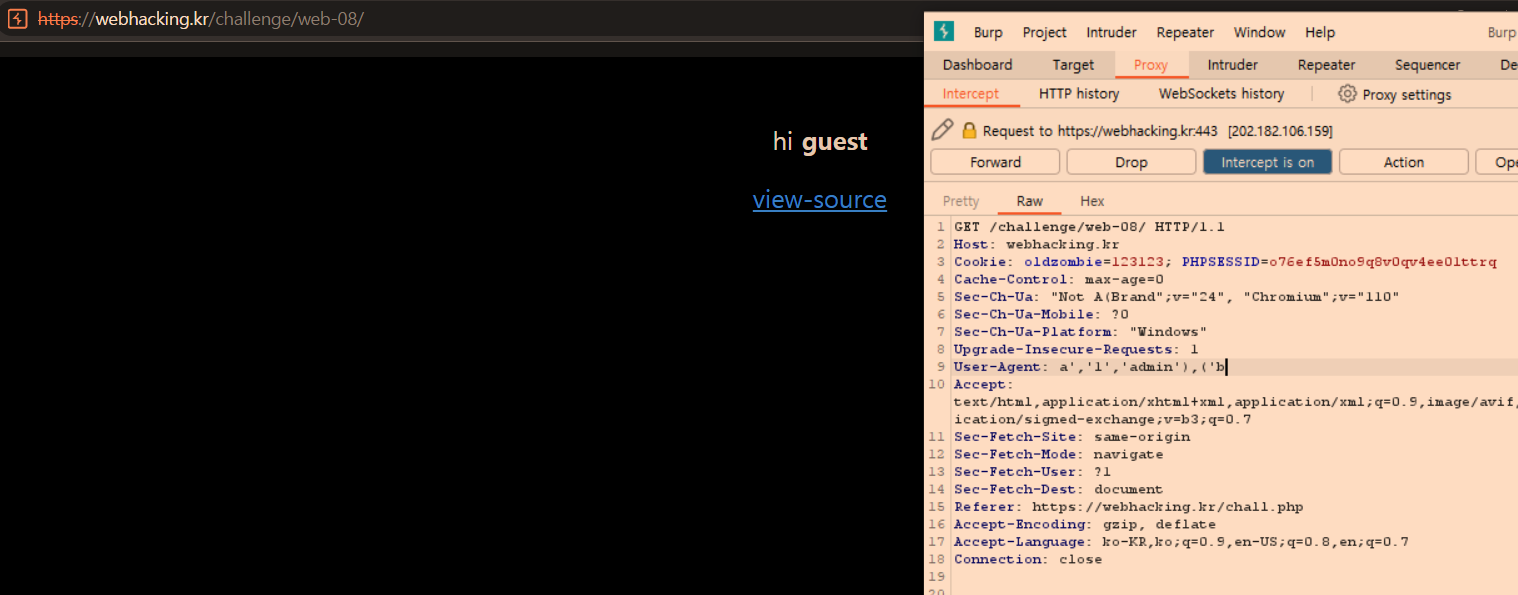
Task: Open Proxy settings
Action: click(x=1394, y=94)
